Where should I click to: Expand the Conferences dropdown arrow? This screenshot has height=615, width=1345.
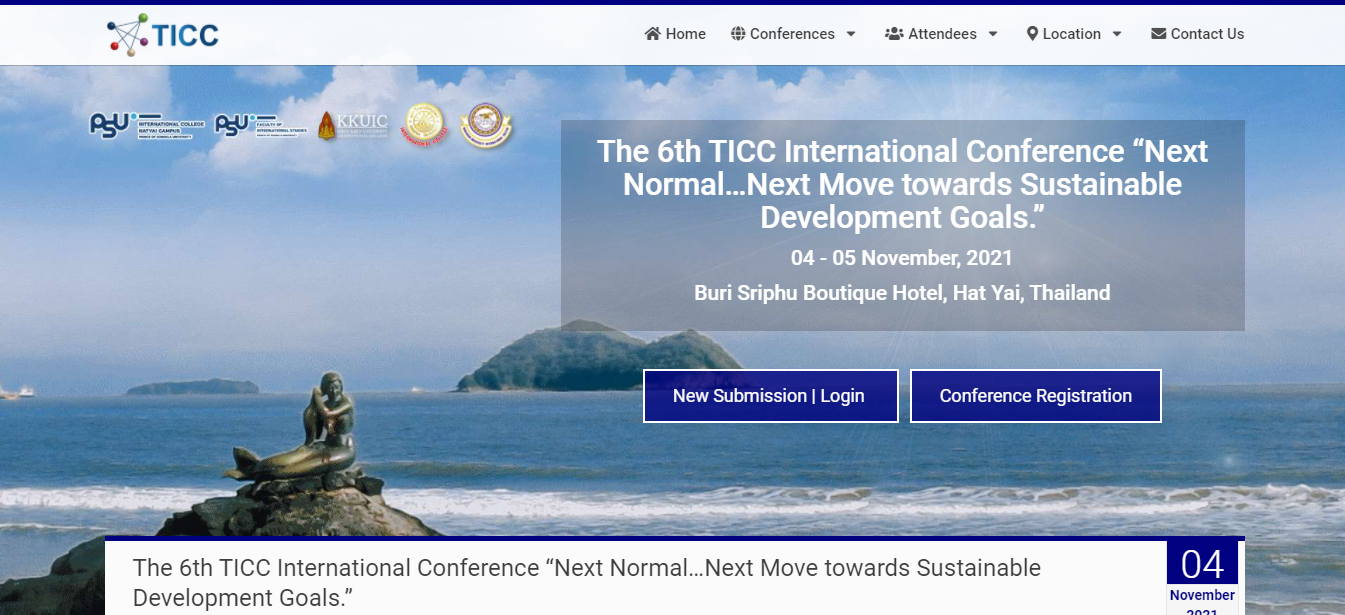coord(851,34)
